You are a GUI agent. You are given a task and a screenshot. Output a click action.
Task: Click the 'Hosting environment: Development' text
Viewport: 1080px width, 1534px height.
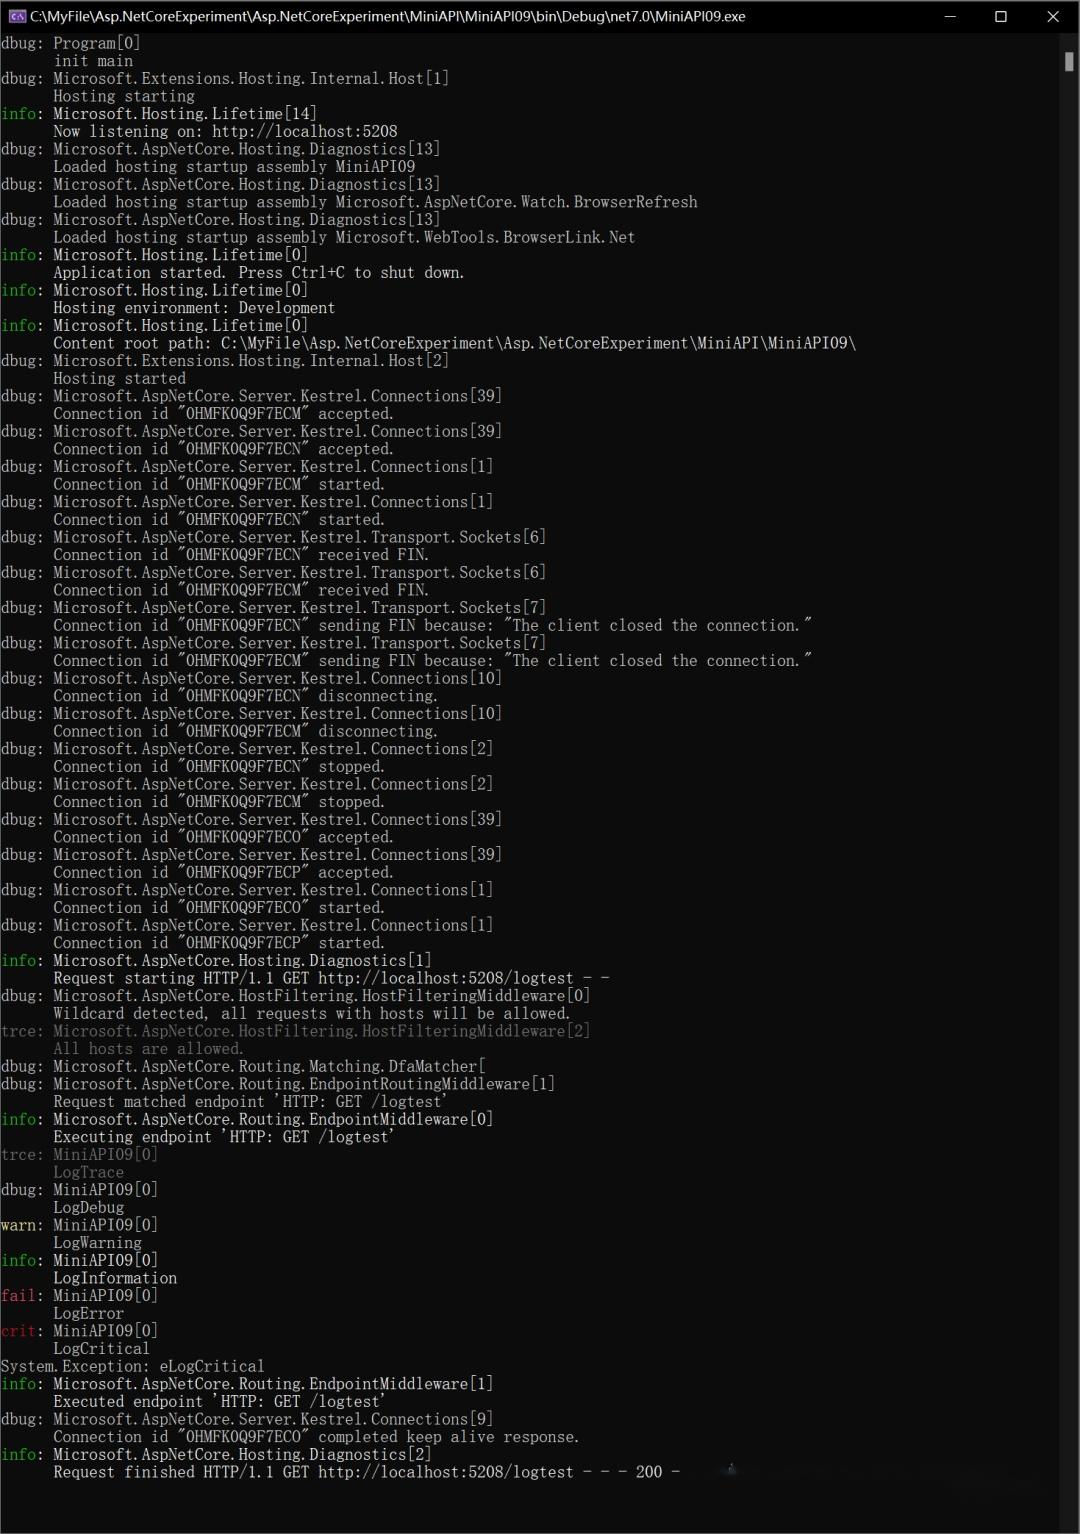coord(194,307)
